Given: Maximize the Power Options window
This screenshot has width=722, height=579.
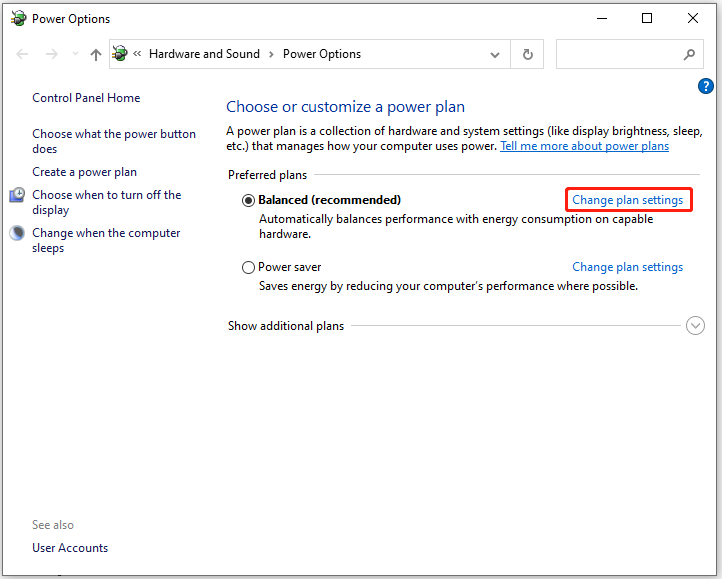Looking at the screenshot, I should pyautogui.click(x=647, y=18).
